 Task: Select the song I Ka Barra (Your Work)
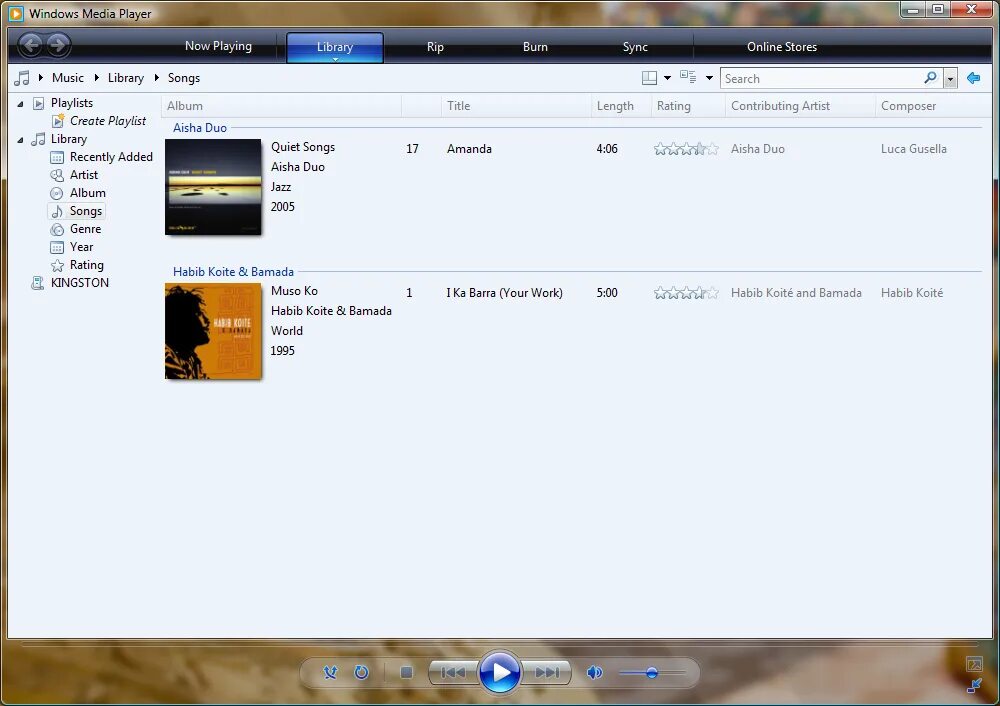point(504,293)
